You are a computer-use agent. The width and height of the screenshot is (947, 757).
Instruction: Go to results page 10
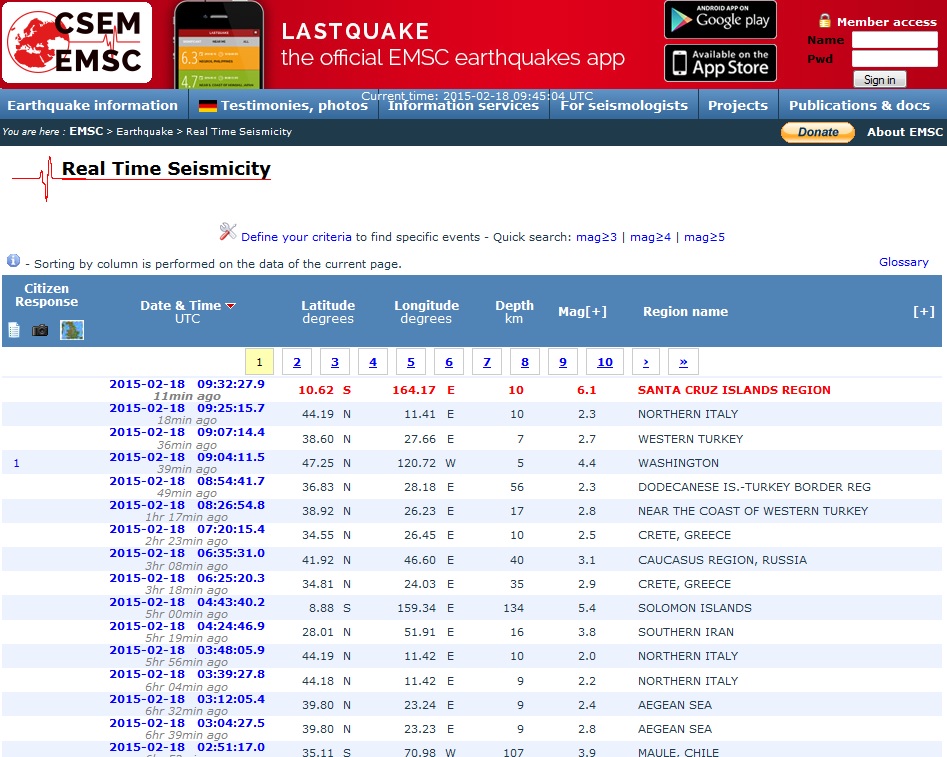pyautogui.click(x=605, y=362)
